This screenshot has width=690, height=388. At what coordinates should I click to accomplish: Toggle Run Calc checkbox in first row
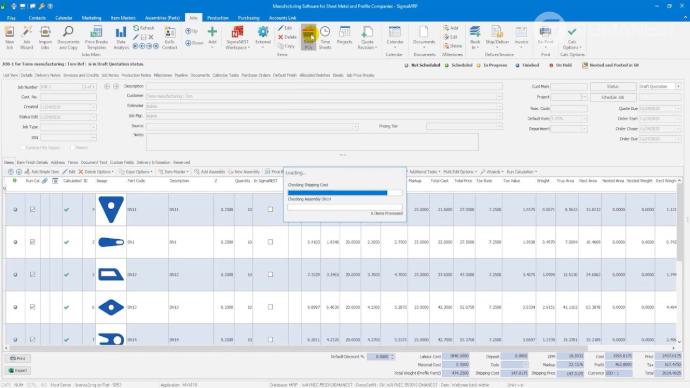pyautogui.click(x=33, y=209)
